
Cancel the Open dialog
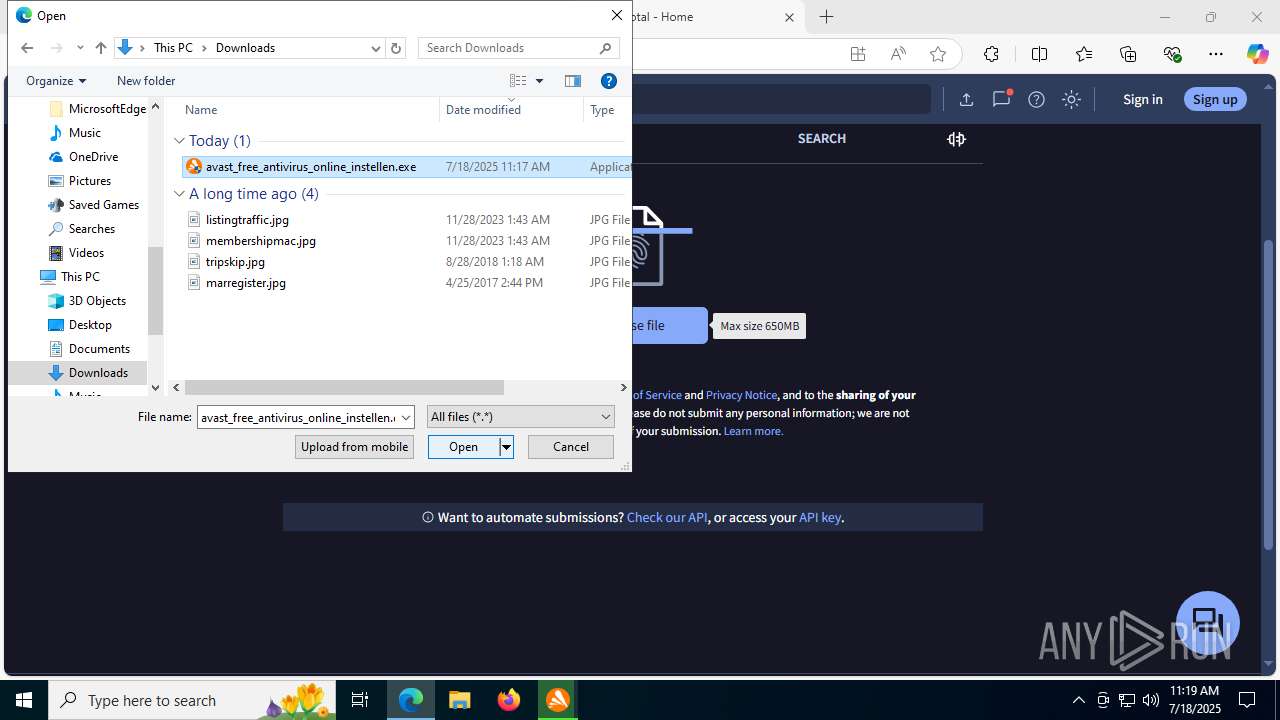coord(571,447)
